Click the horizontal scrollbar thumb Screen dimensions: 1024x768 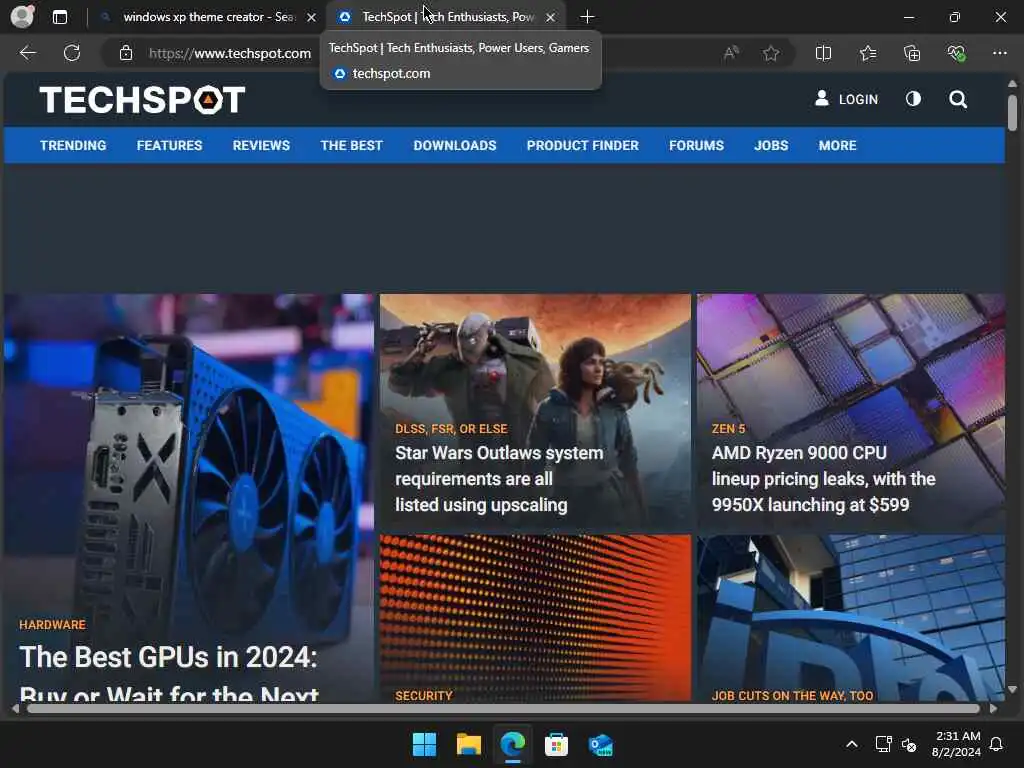coord(503,709)
